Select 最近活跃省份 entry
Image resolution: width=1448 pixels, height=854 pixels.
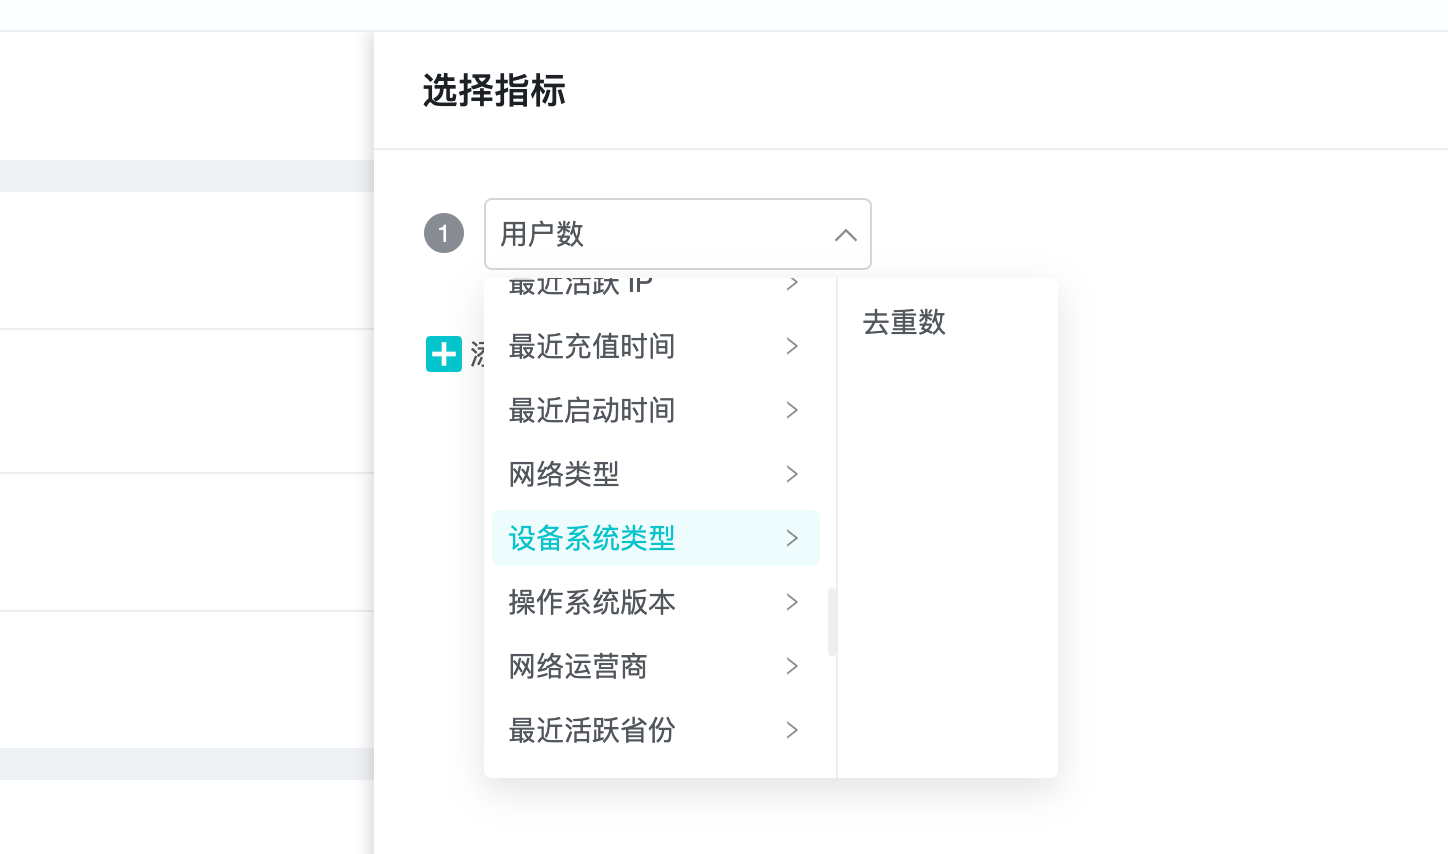coord(592,730)
